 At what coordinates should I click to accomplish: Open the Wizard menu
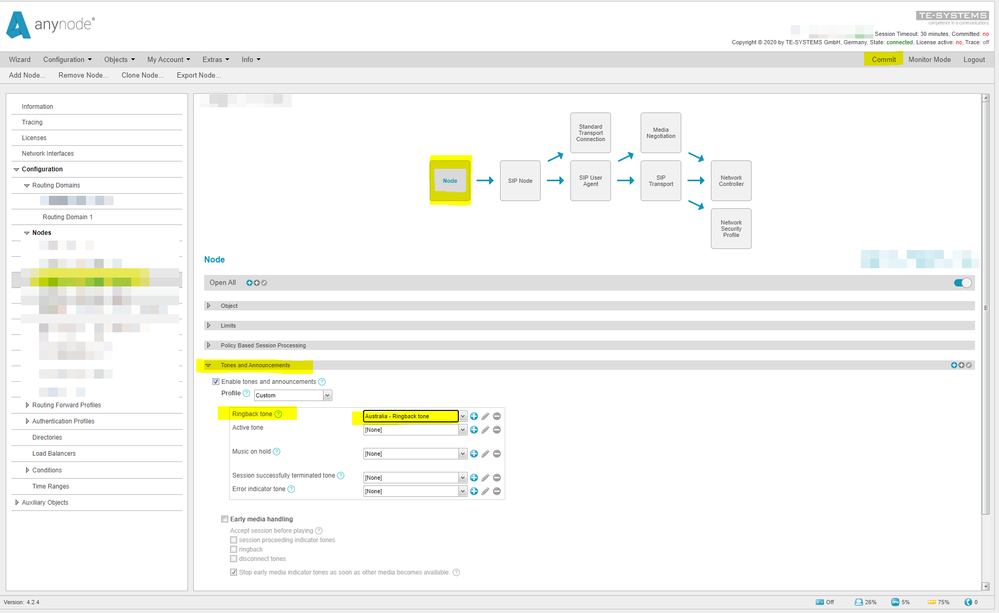click(20, 59)
